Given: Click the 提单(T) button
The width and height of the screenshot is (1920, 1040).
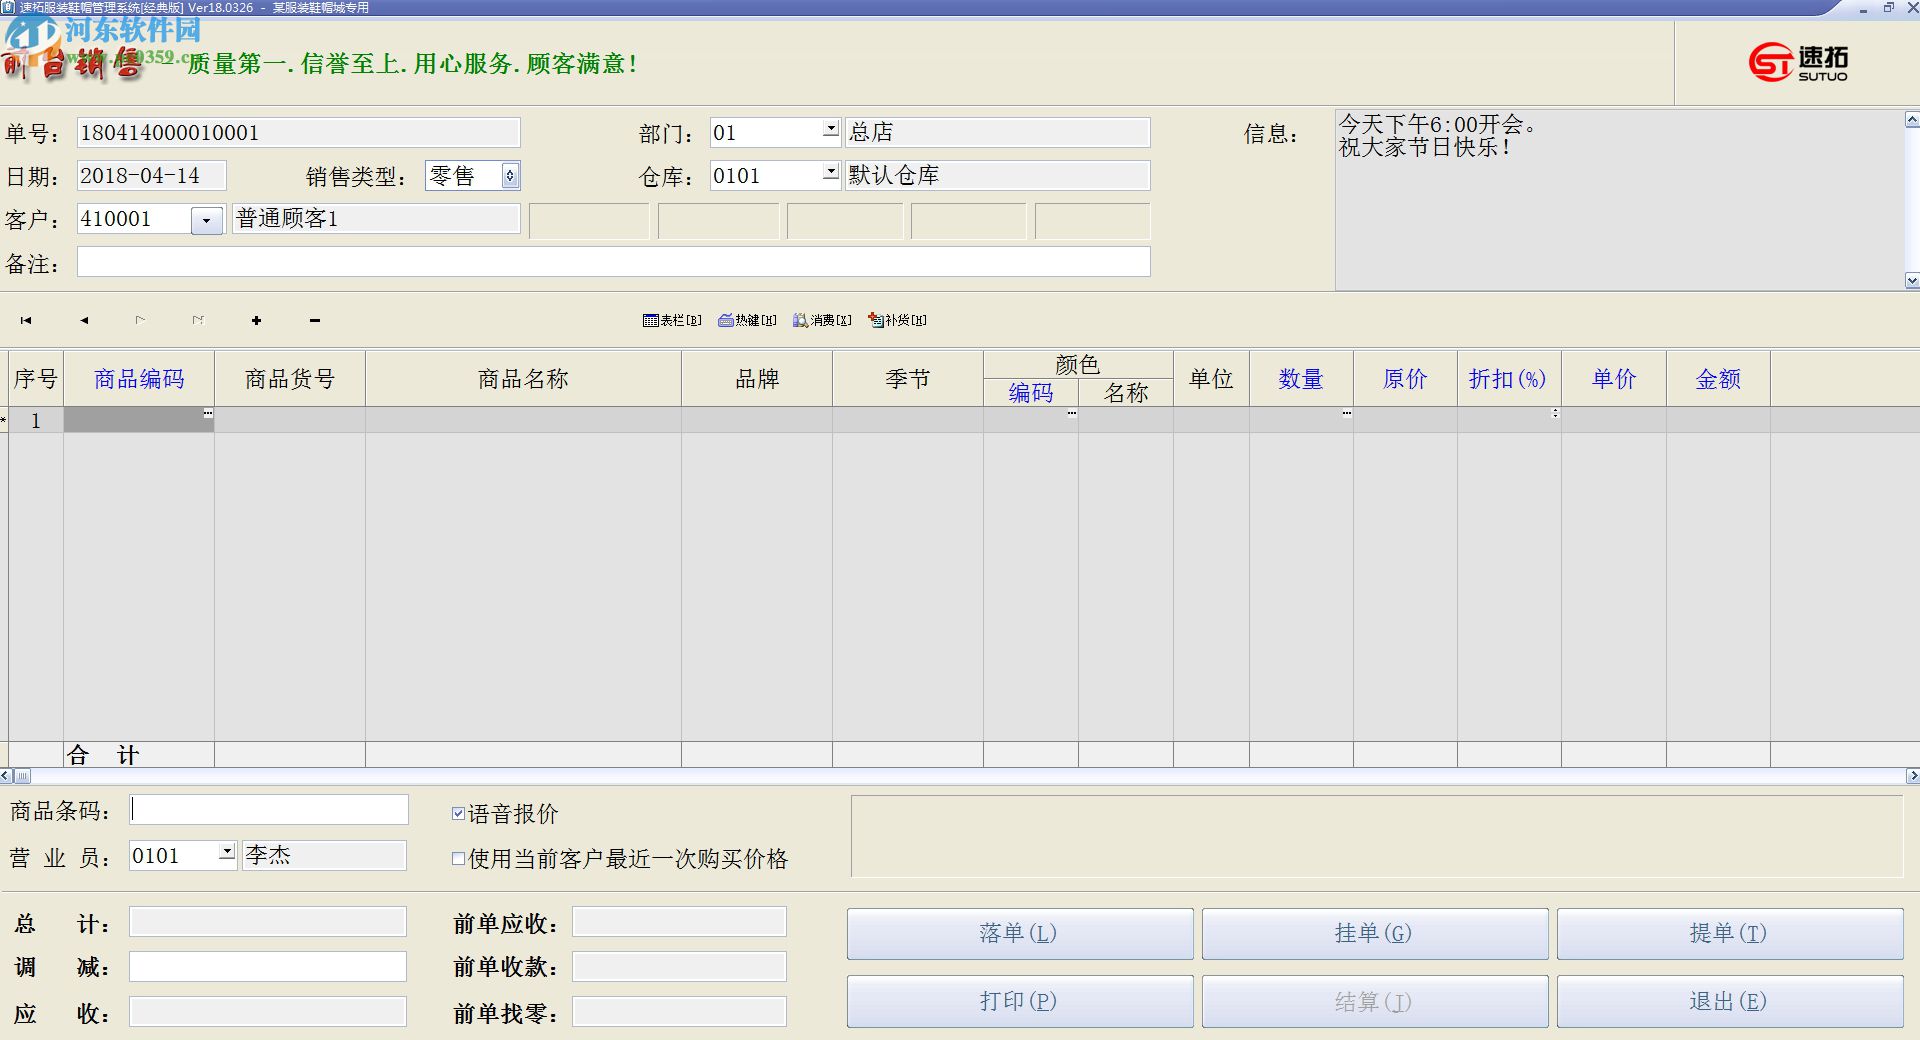Looking at the screenshot, I should click(1730, 934).
